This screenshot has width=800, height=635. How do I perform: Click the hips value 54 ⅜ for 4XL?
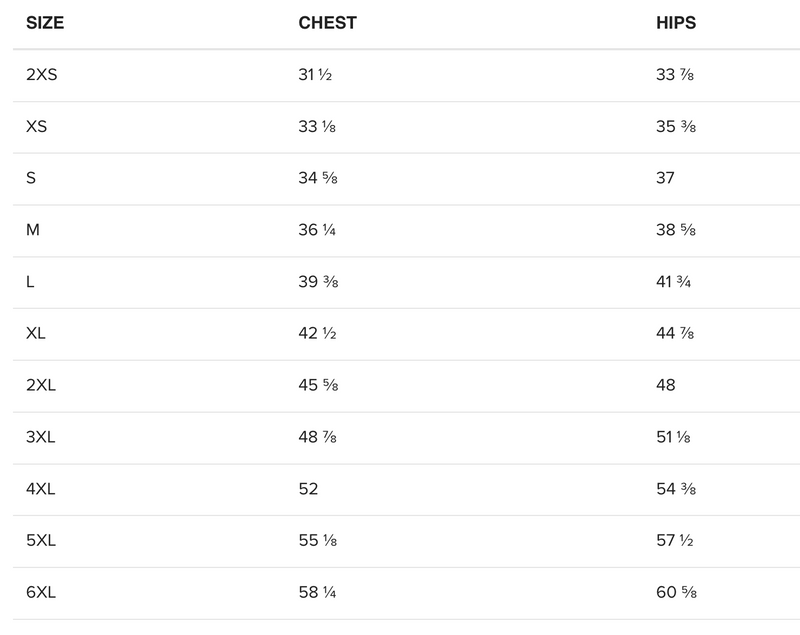[676, 489]
